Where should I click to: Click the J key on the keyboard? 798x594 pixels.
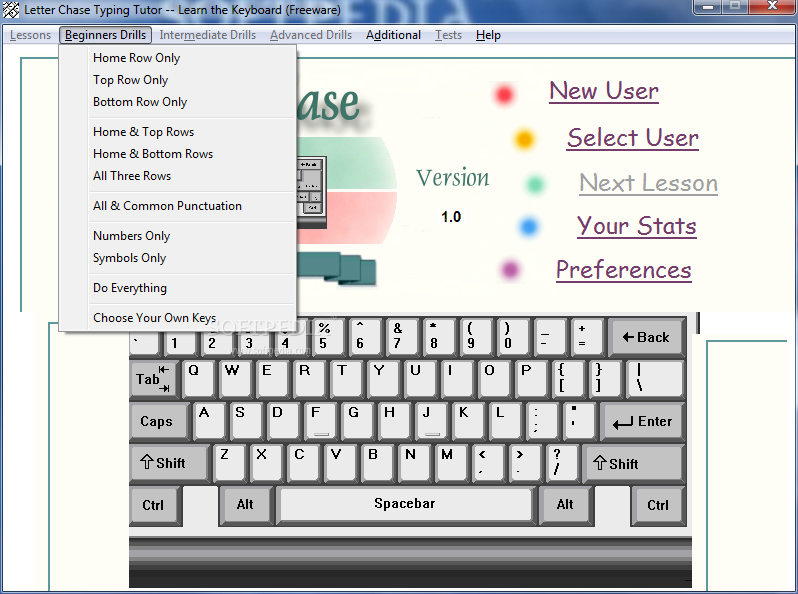click(431, 421)
